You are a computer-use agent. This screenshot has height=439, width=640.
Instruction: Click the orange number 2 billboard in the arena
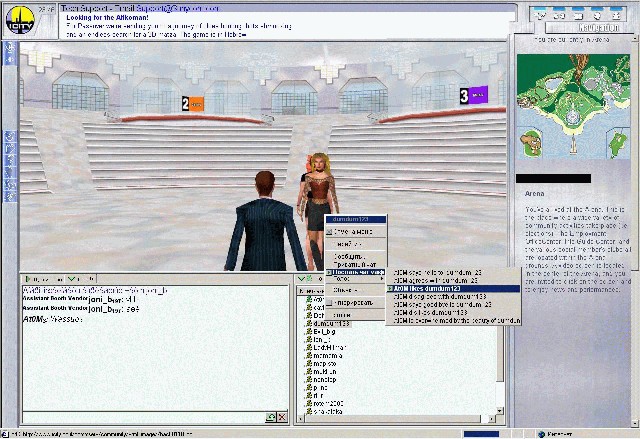193,104
